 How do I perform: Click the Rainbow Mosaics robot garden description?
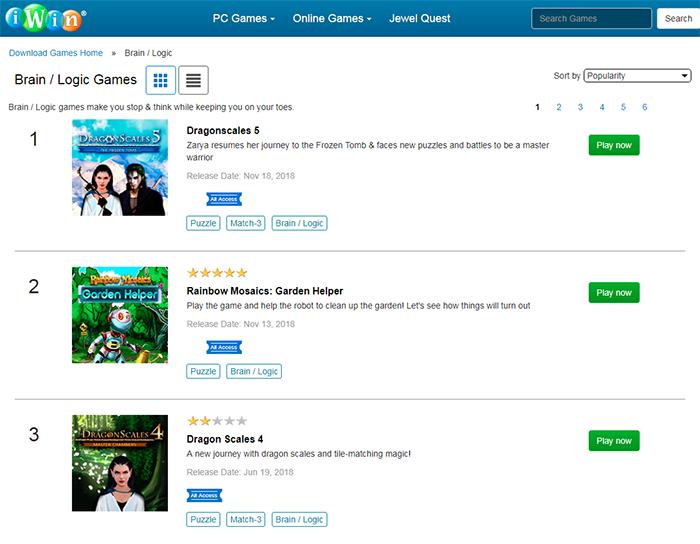click(x=358, y=306)
